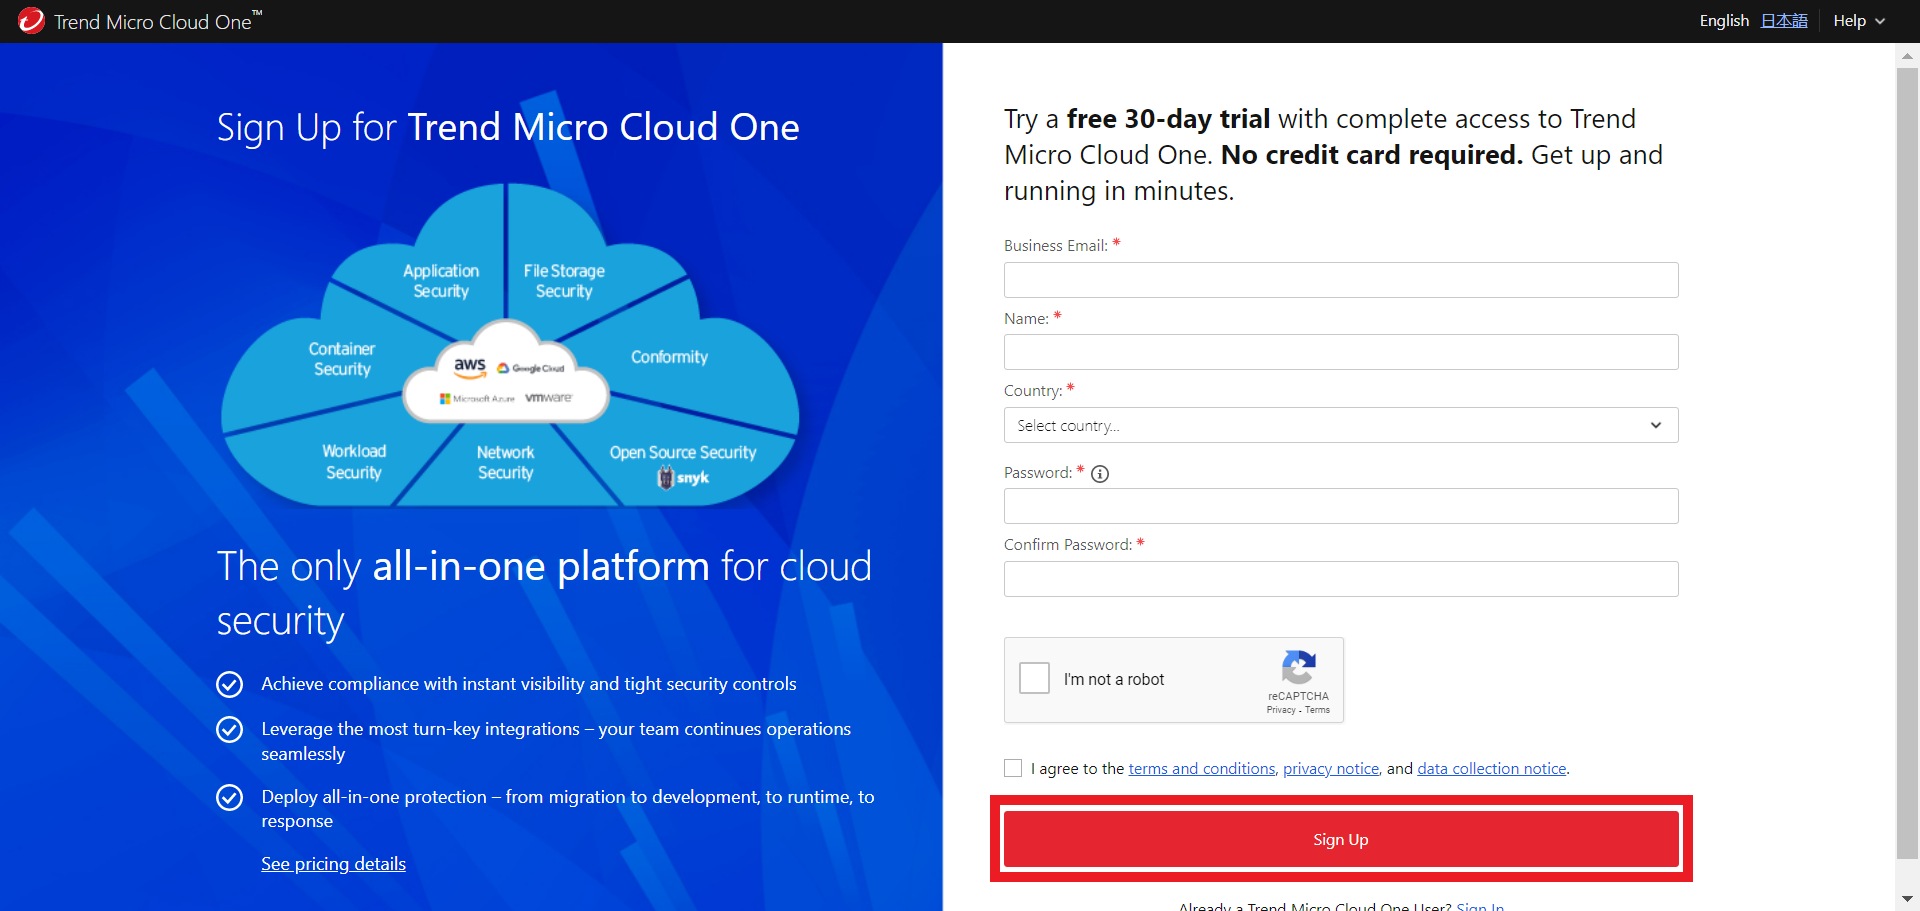This screenshot has width=1920, height=911.
Task: Click the scrollbar up arrow
Action: (1907, 55)
